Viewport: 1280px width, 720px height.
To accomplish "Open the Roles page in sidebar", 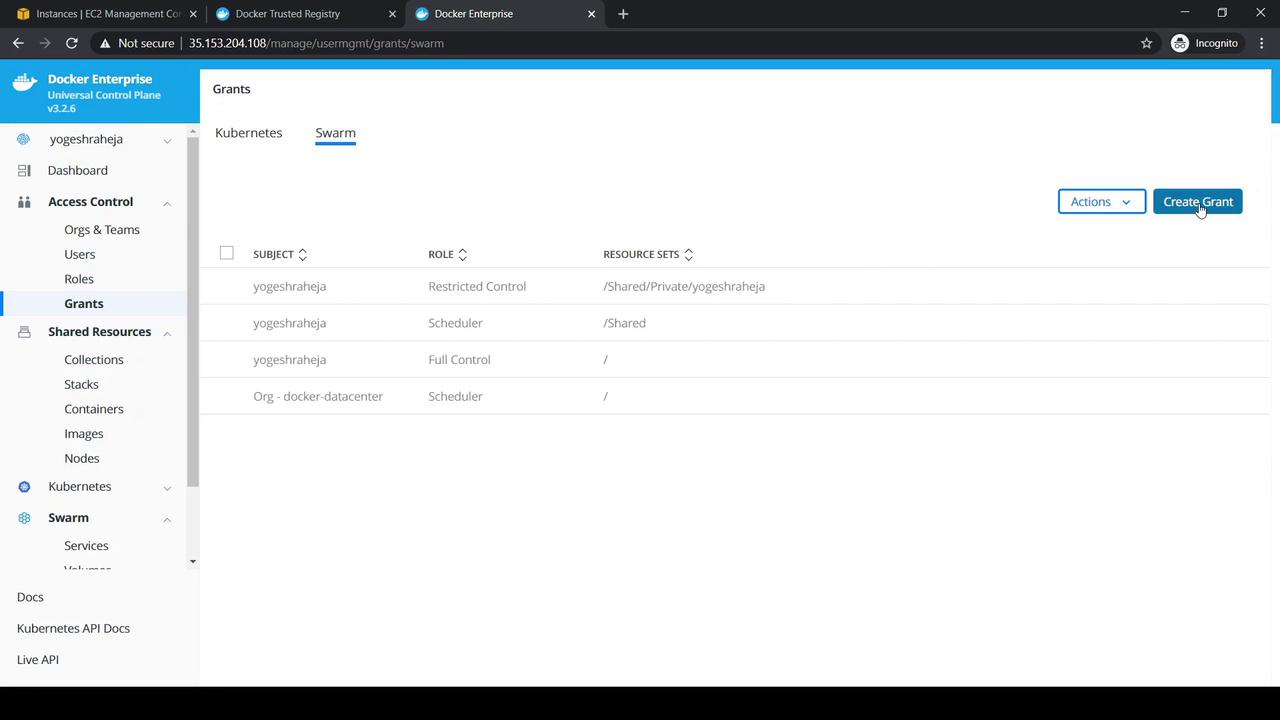I will [x=79, y=279].
